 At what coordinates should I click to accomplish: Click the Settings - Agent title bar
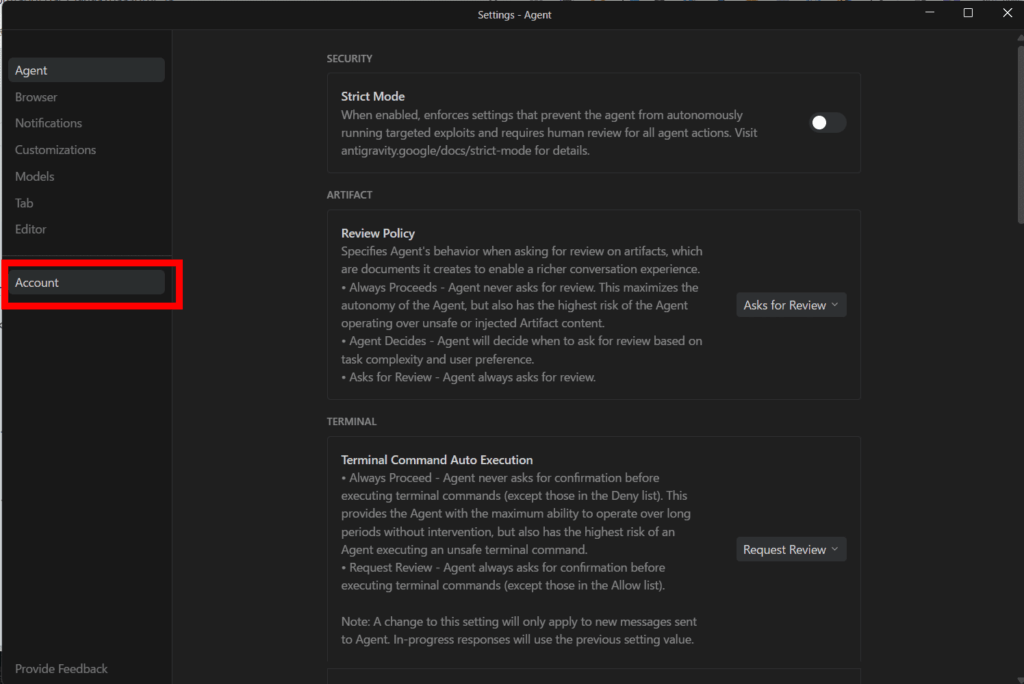pos(514,14)
